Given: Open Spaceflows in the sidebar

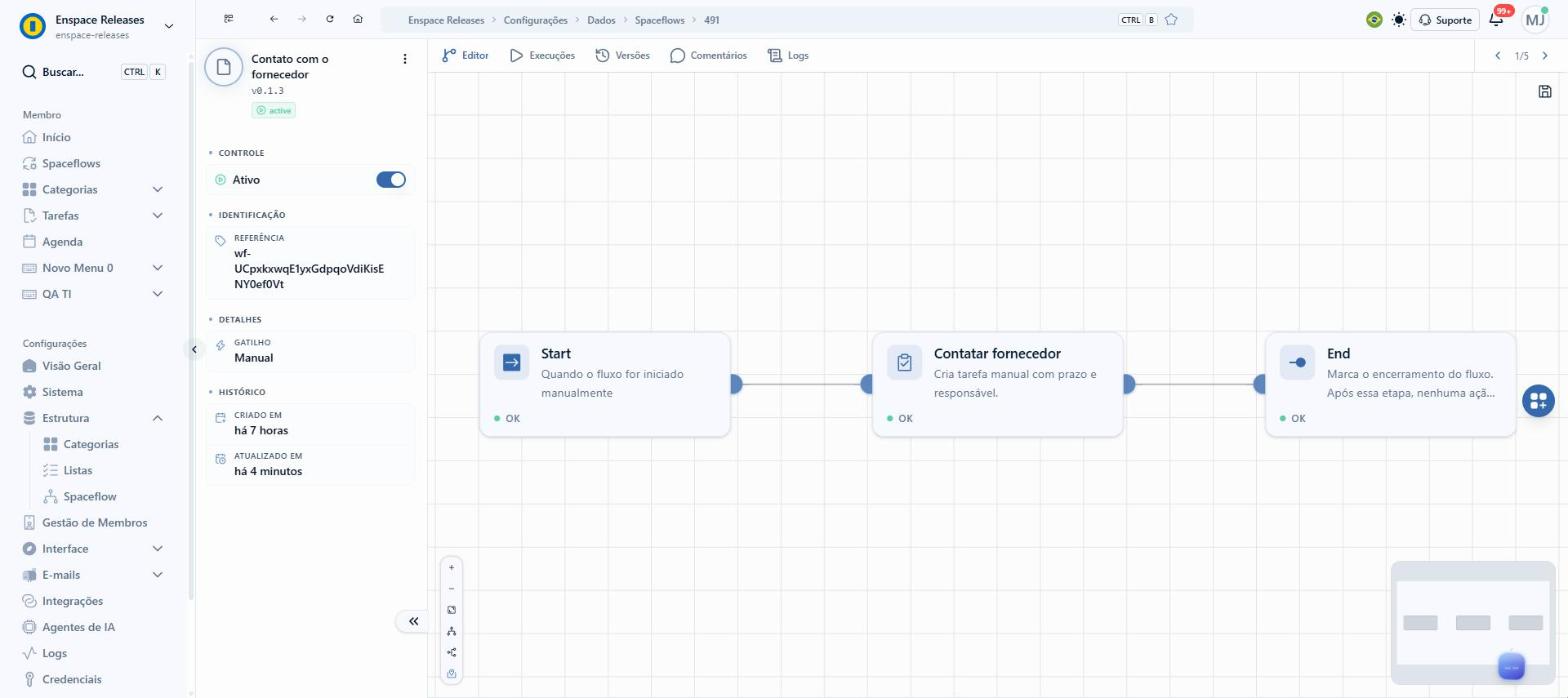Looking at the screenshot, I should click(x=71, y=163).
